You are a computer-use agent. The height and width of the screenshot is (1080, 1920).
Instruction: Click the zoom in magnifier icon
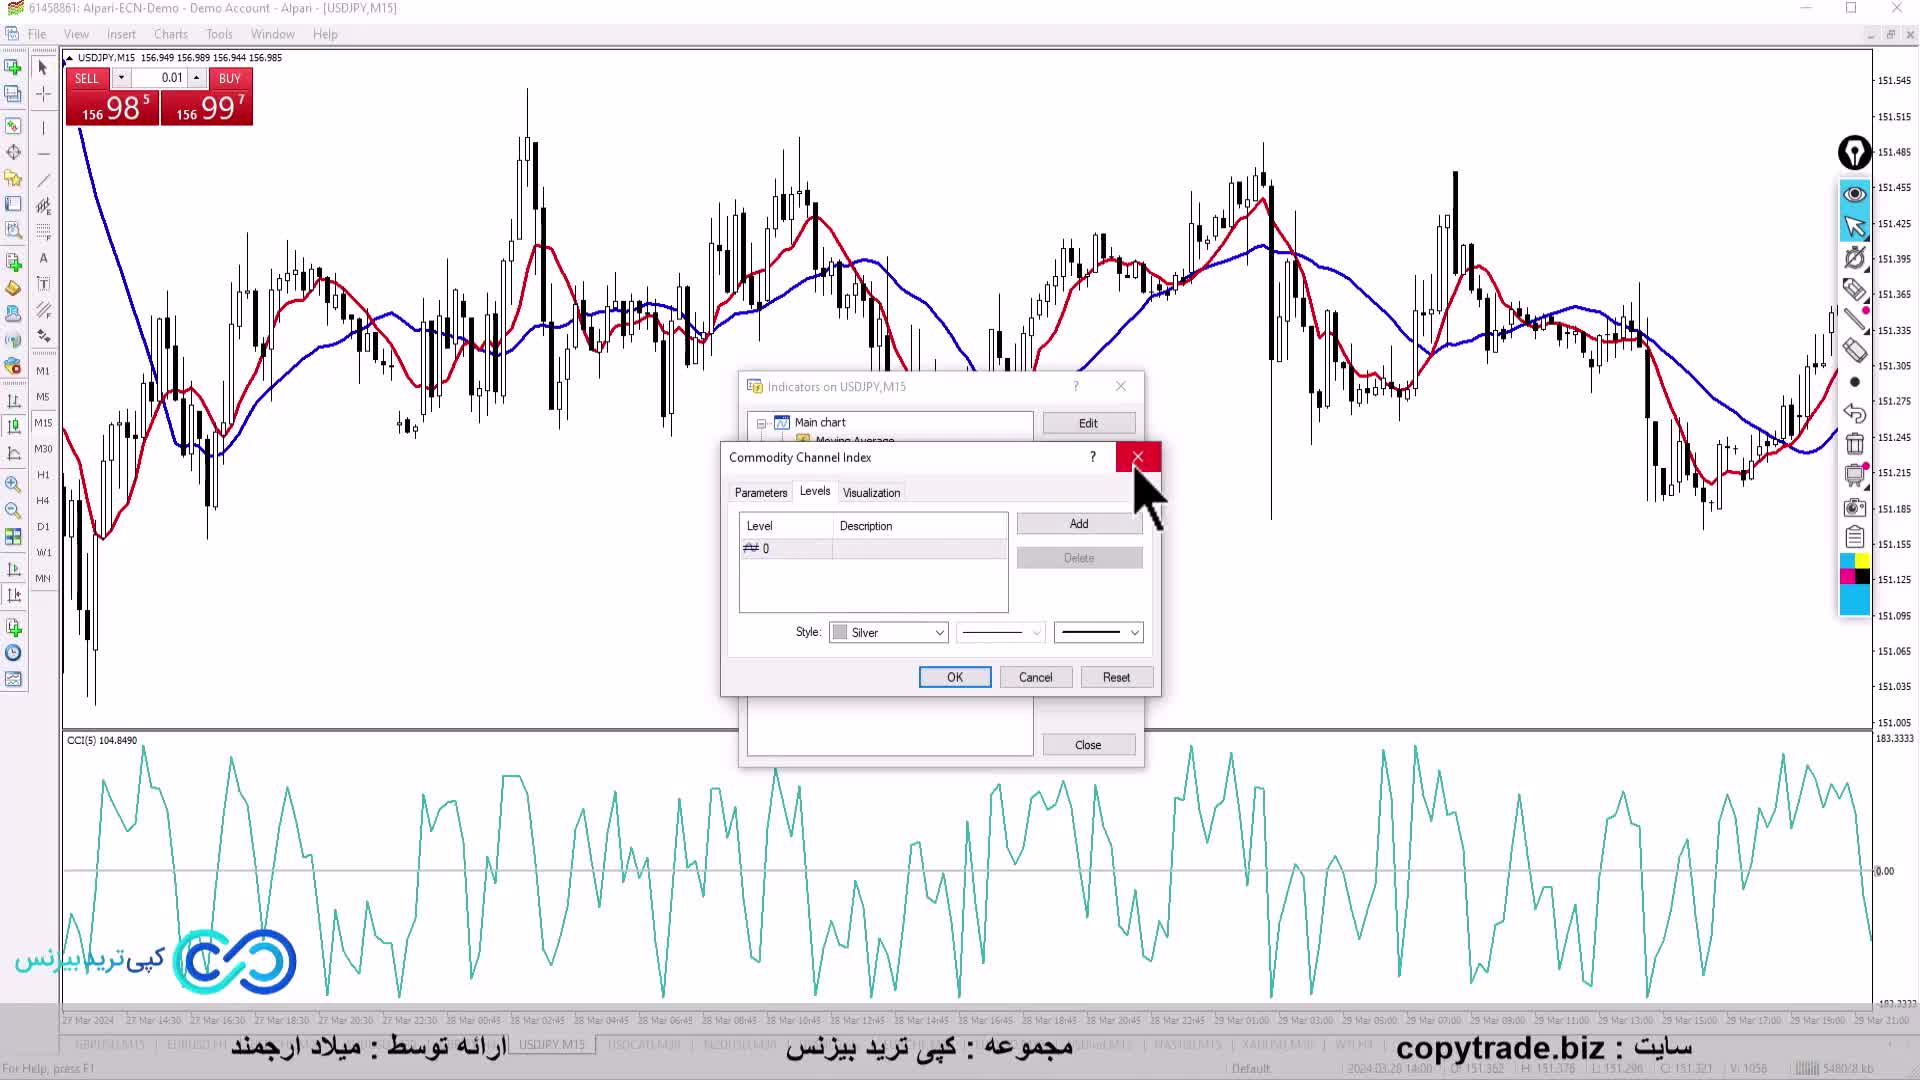tap(13, 484)
